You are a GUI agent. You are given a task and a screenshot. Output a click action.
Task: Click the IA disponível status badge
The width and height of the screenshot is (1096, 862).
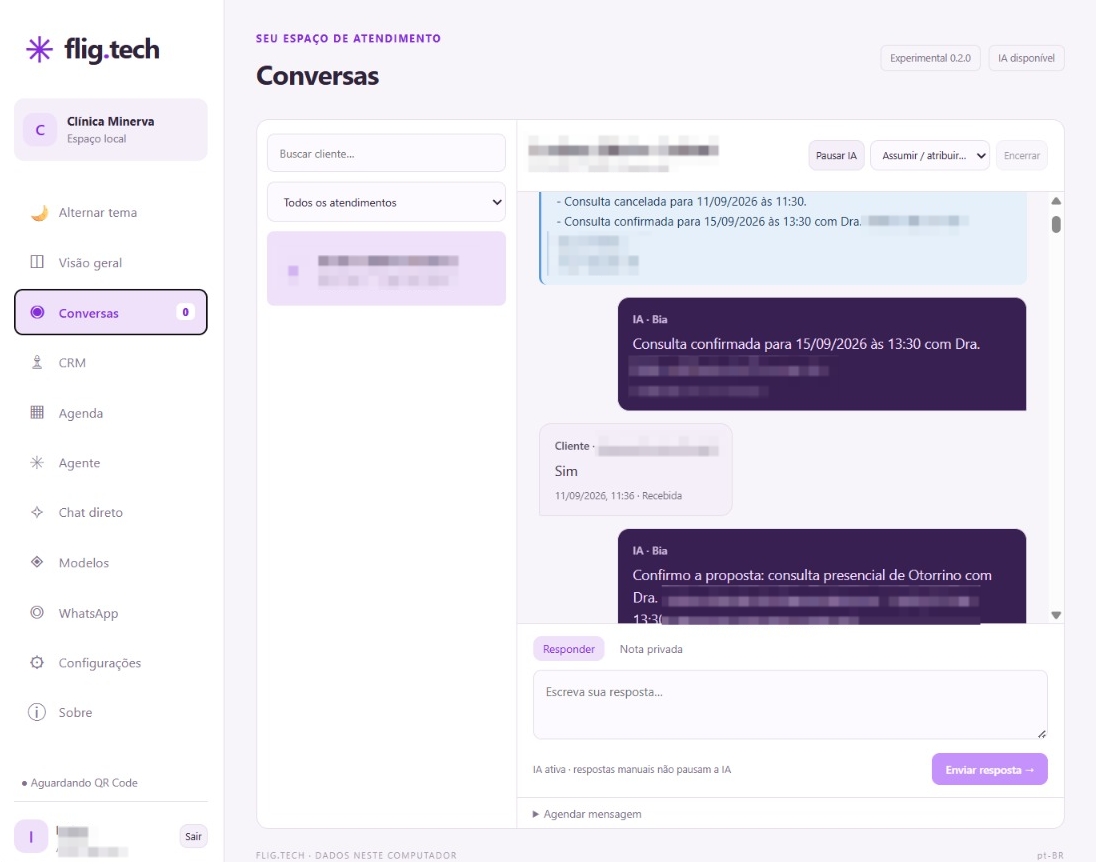click(x=1026, y=58)
